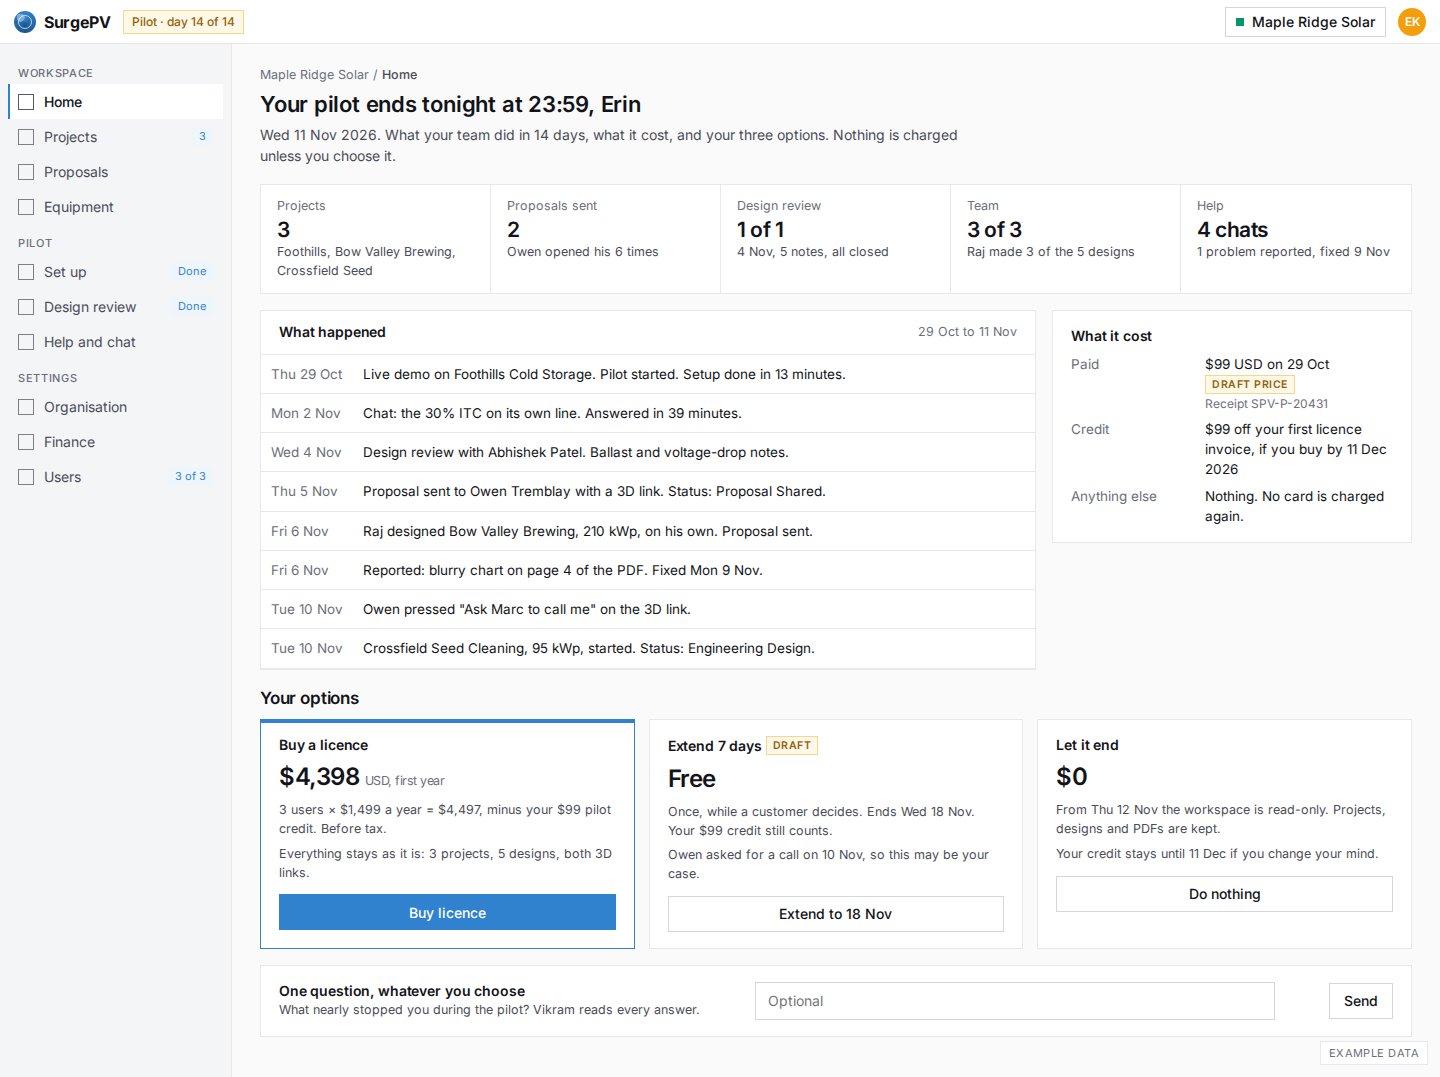Image resolution: width=1440 pixels, height=1077 pixels.
Task: Open Organisation settings
Action: [x=115, y=407]
